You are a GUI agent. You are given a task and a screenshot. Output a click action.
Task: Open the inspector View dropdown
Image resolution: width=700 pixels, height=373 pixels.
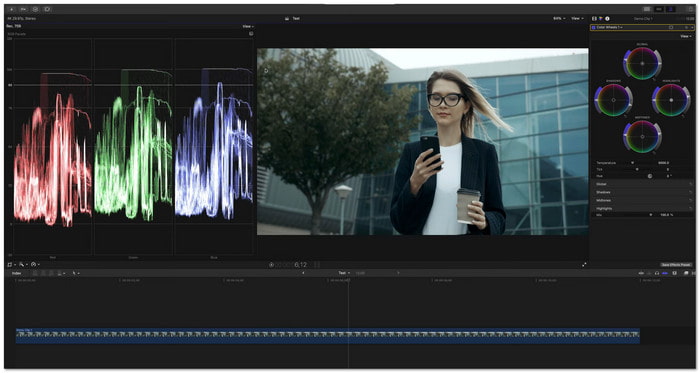click(x=685, y=36)
